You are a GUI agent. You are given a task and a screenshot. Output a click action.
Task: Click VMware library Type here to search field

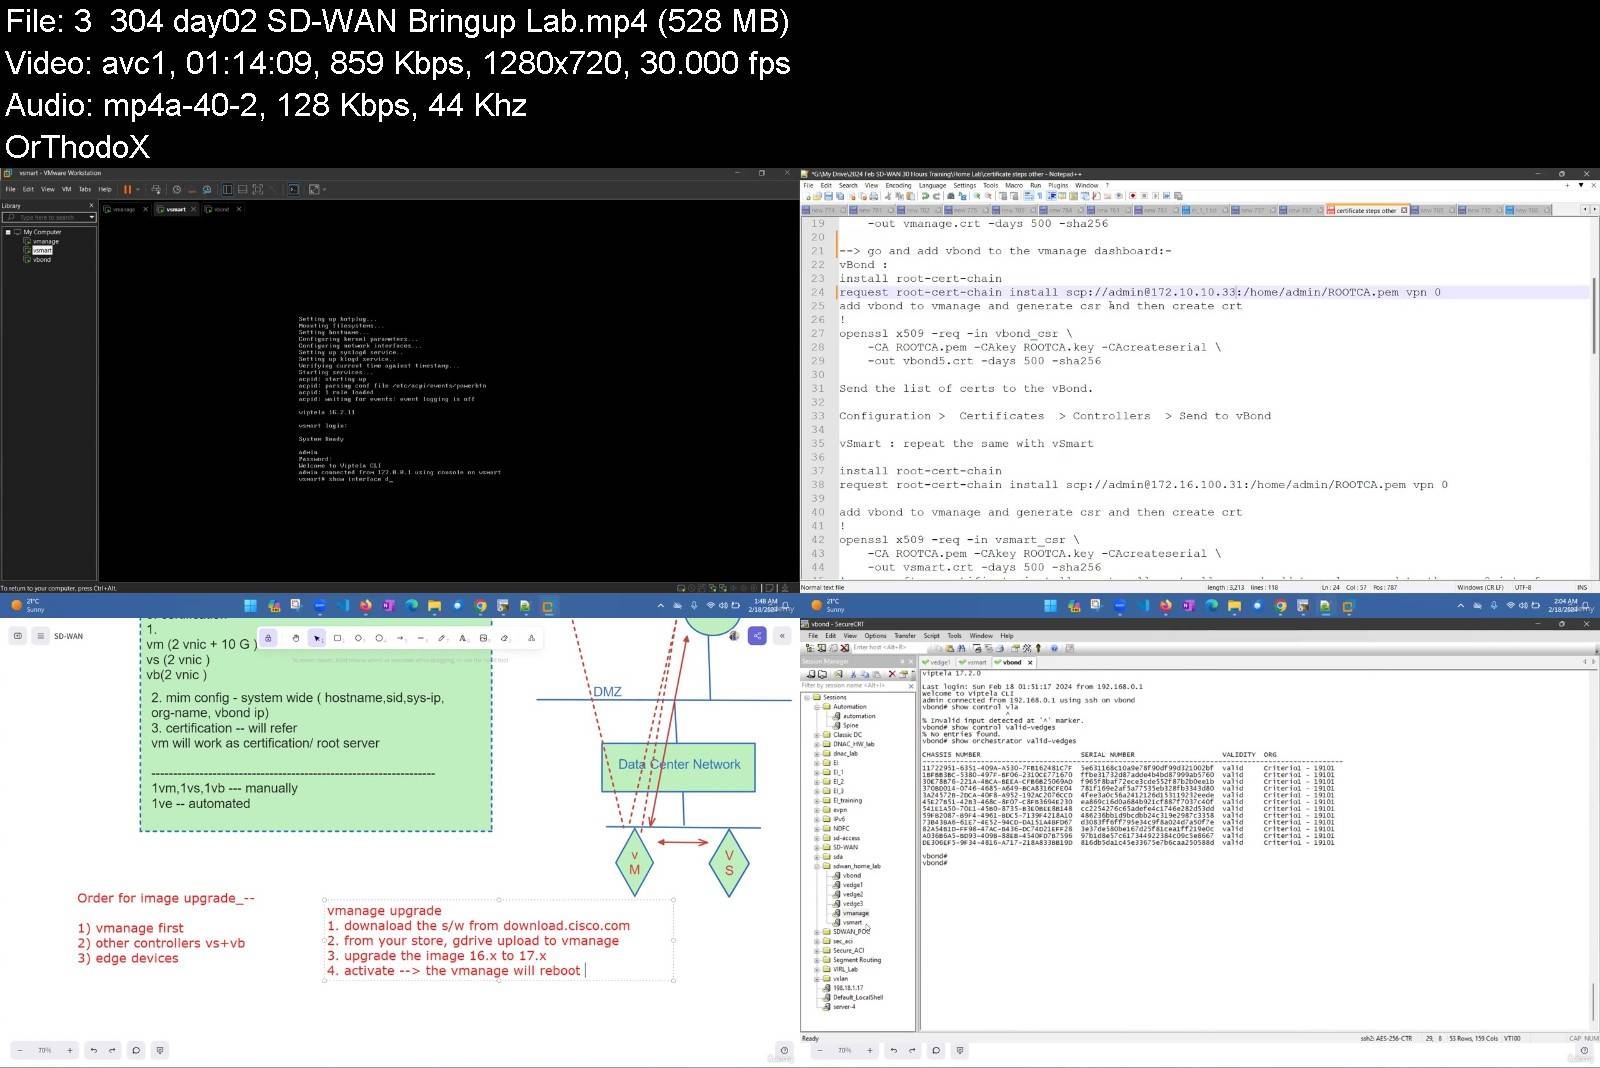[50, 217]
